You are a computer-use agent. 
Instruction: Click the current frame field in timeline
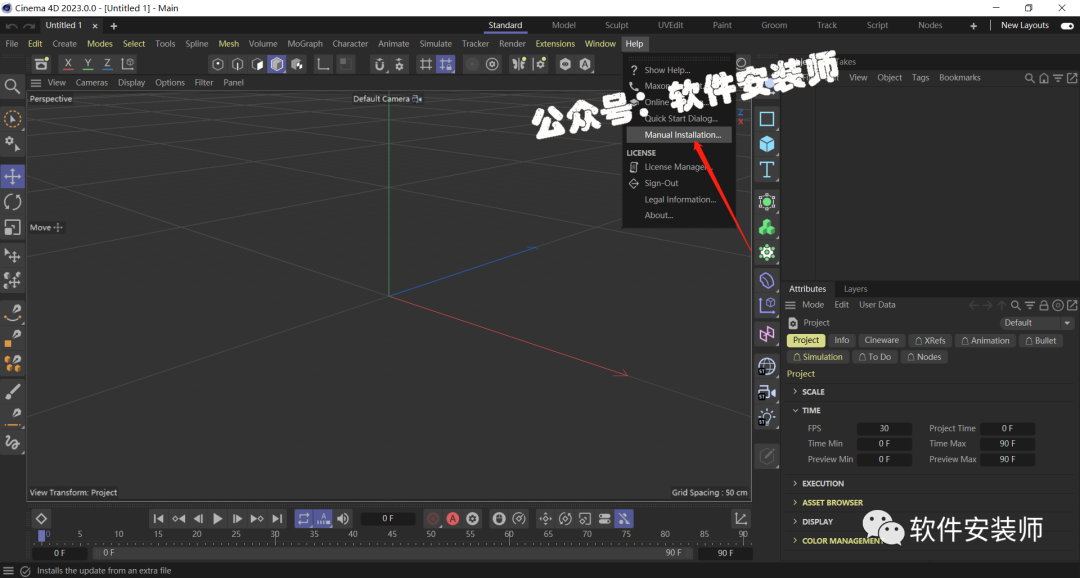(388, 519)
